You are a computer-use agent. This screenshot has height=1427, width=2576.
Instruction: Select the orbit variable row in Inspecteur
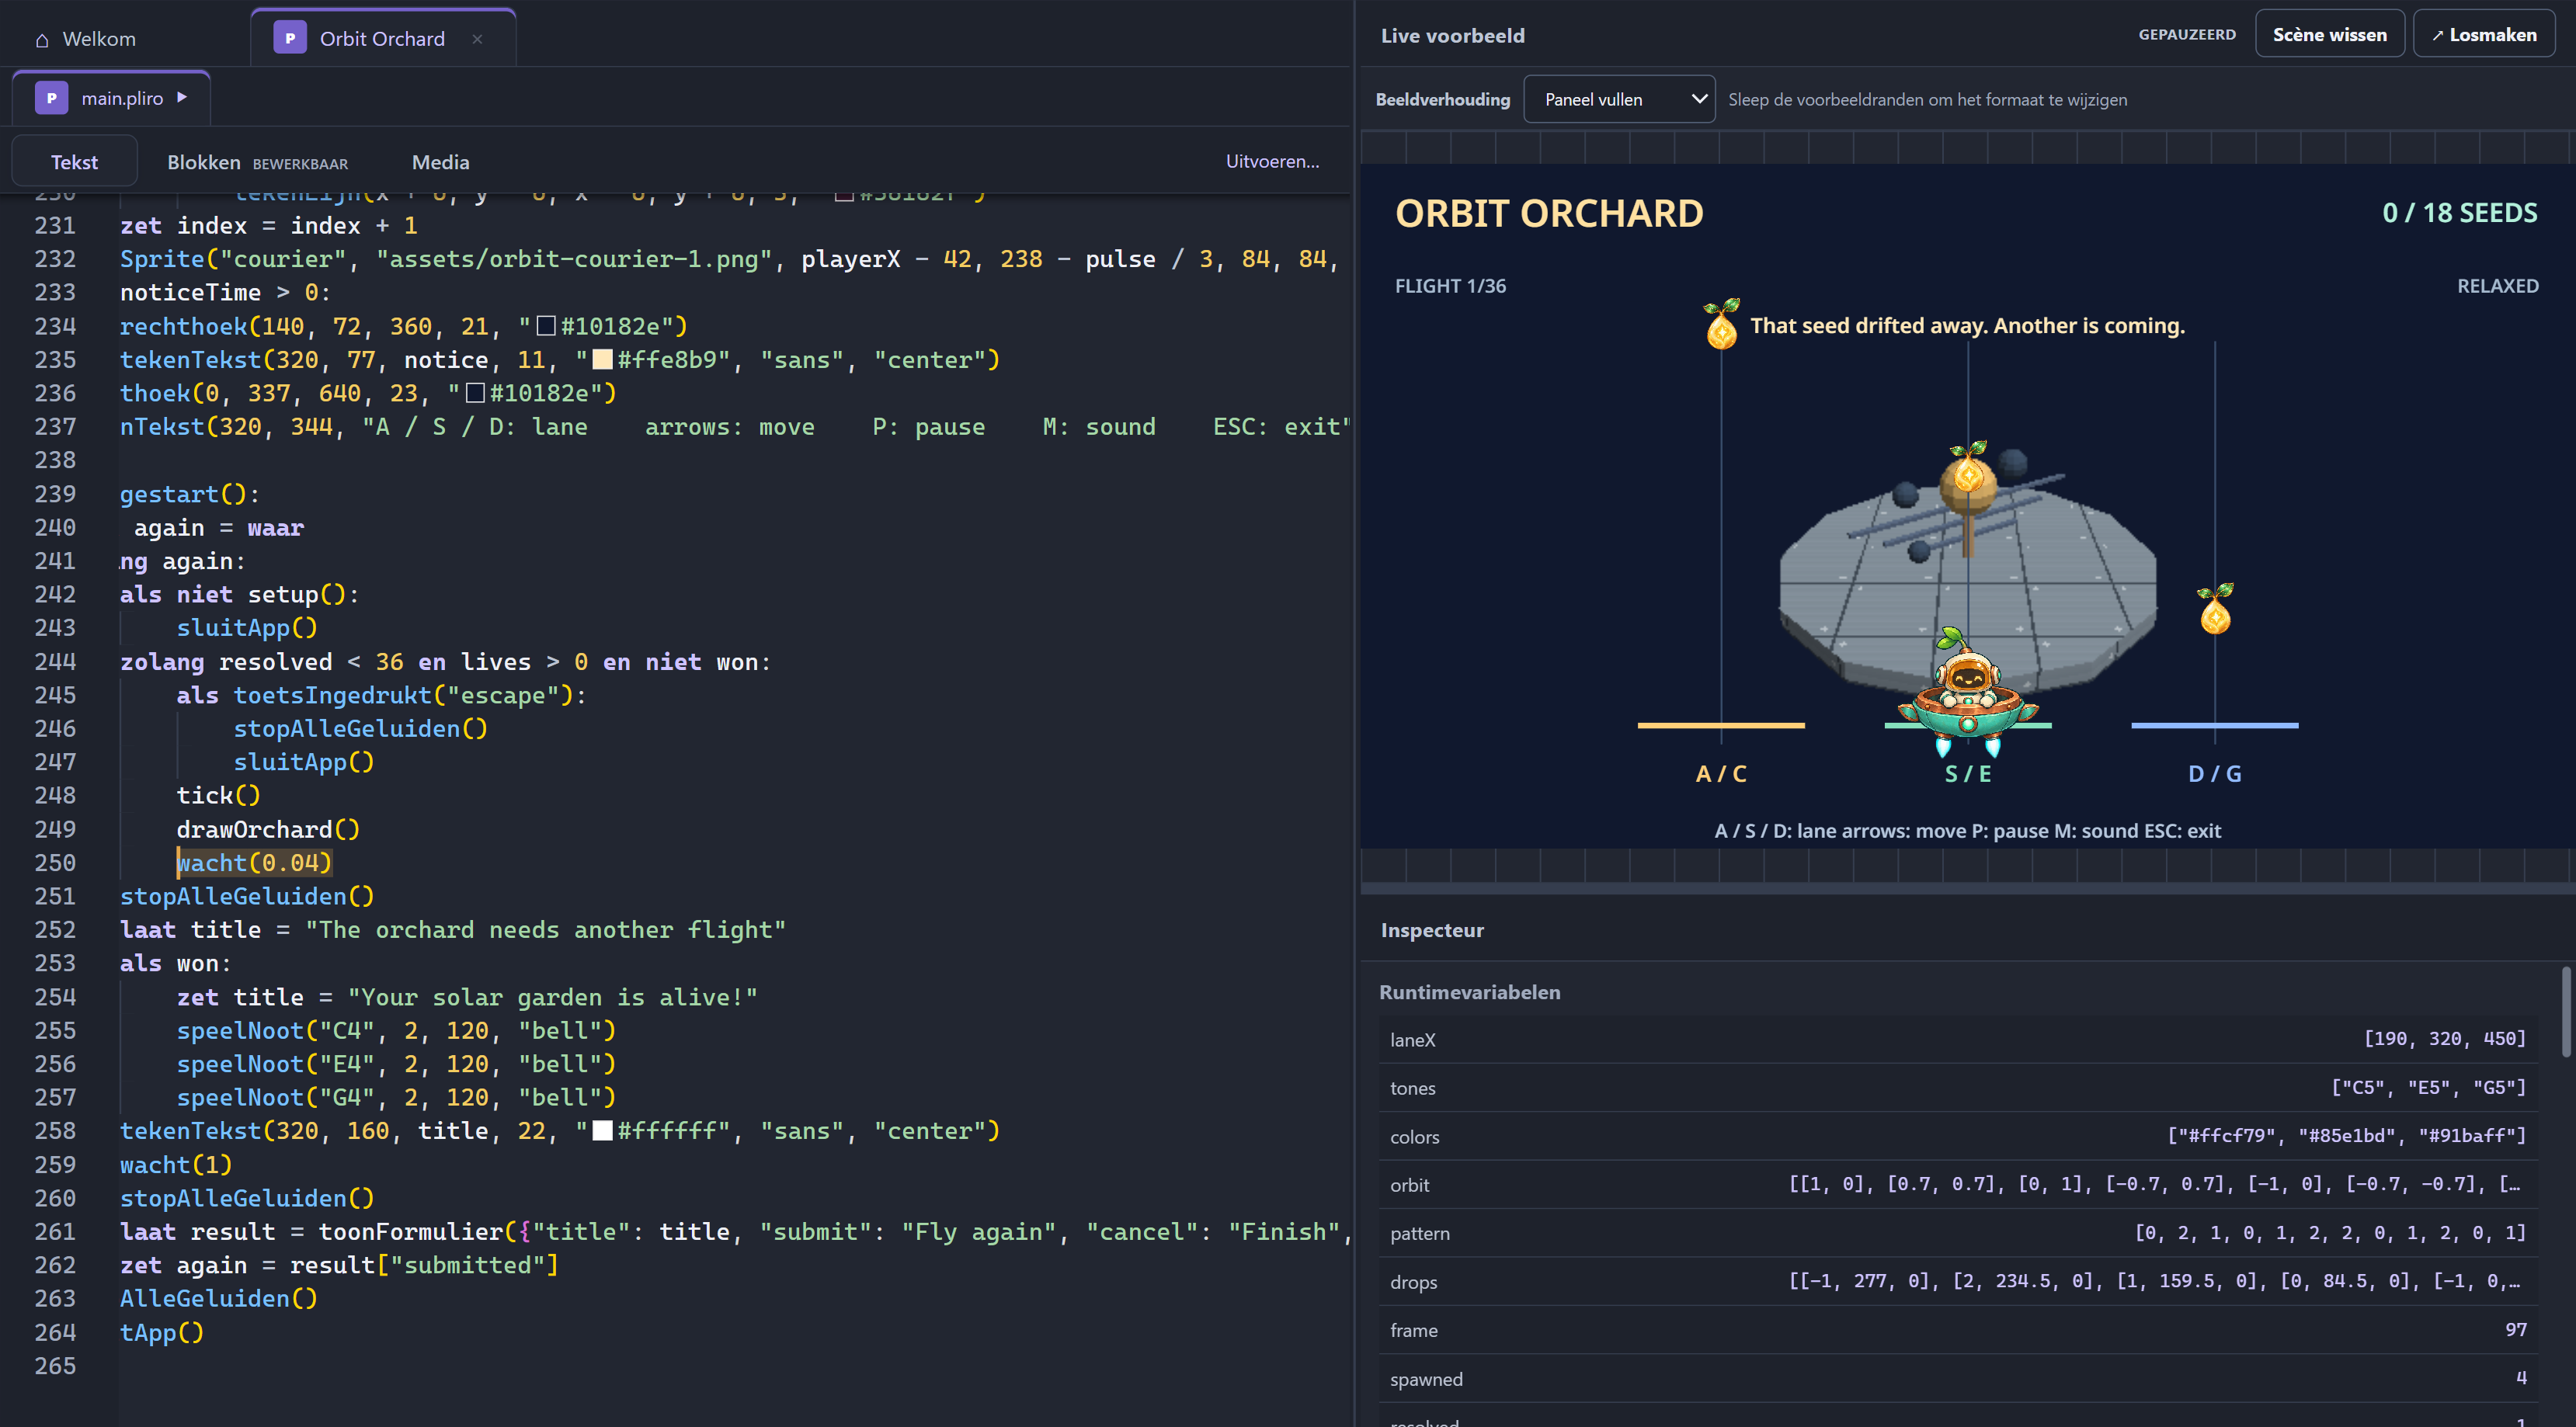pyautogui.click(x=1958, y=1185)
